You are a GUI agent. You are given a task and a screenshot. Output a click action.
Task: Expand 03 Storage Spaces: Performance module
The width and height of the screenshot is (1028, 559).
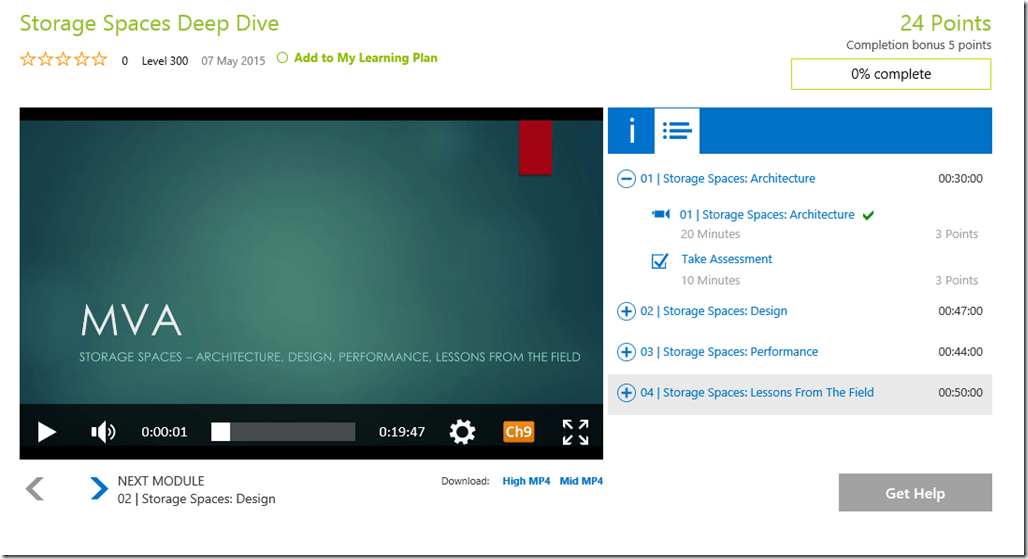coord(626,352)
